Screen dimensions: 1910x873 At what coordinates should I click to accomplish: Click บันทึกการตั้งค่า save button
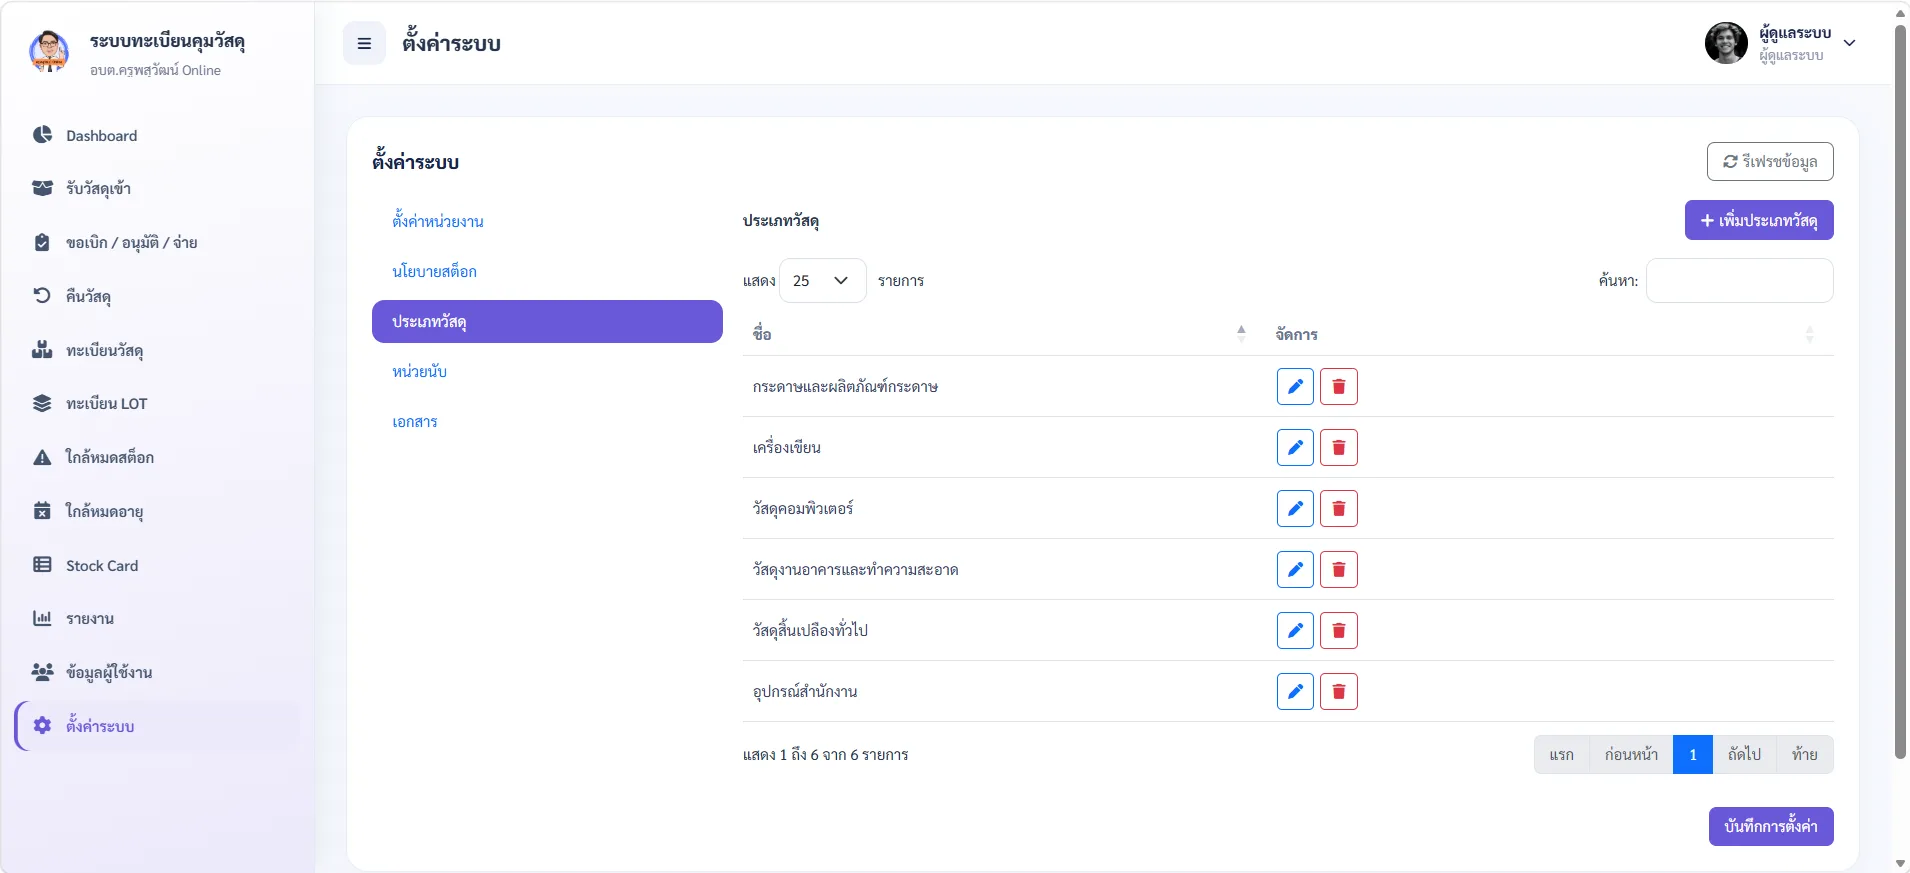(x=1771, y=826)
